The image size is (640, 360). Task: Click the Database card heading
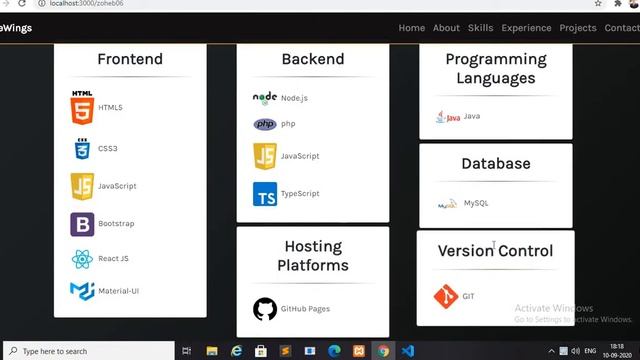[496, 164]
